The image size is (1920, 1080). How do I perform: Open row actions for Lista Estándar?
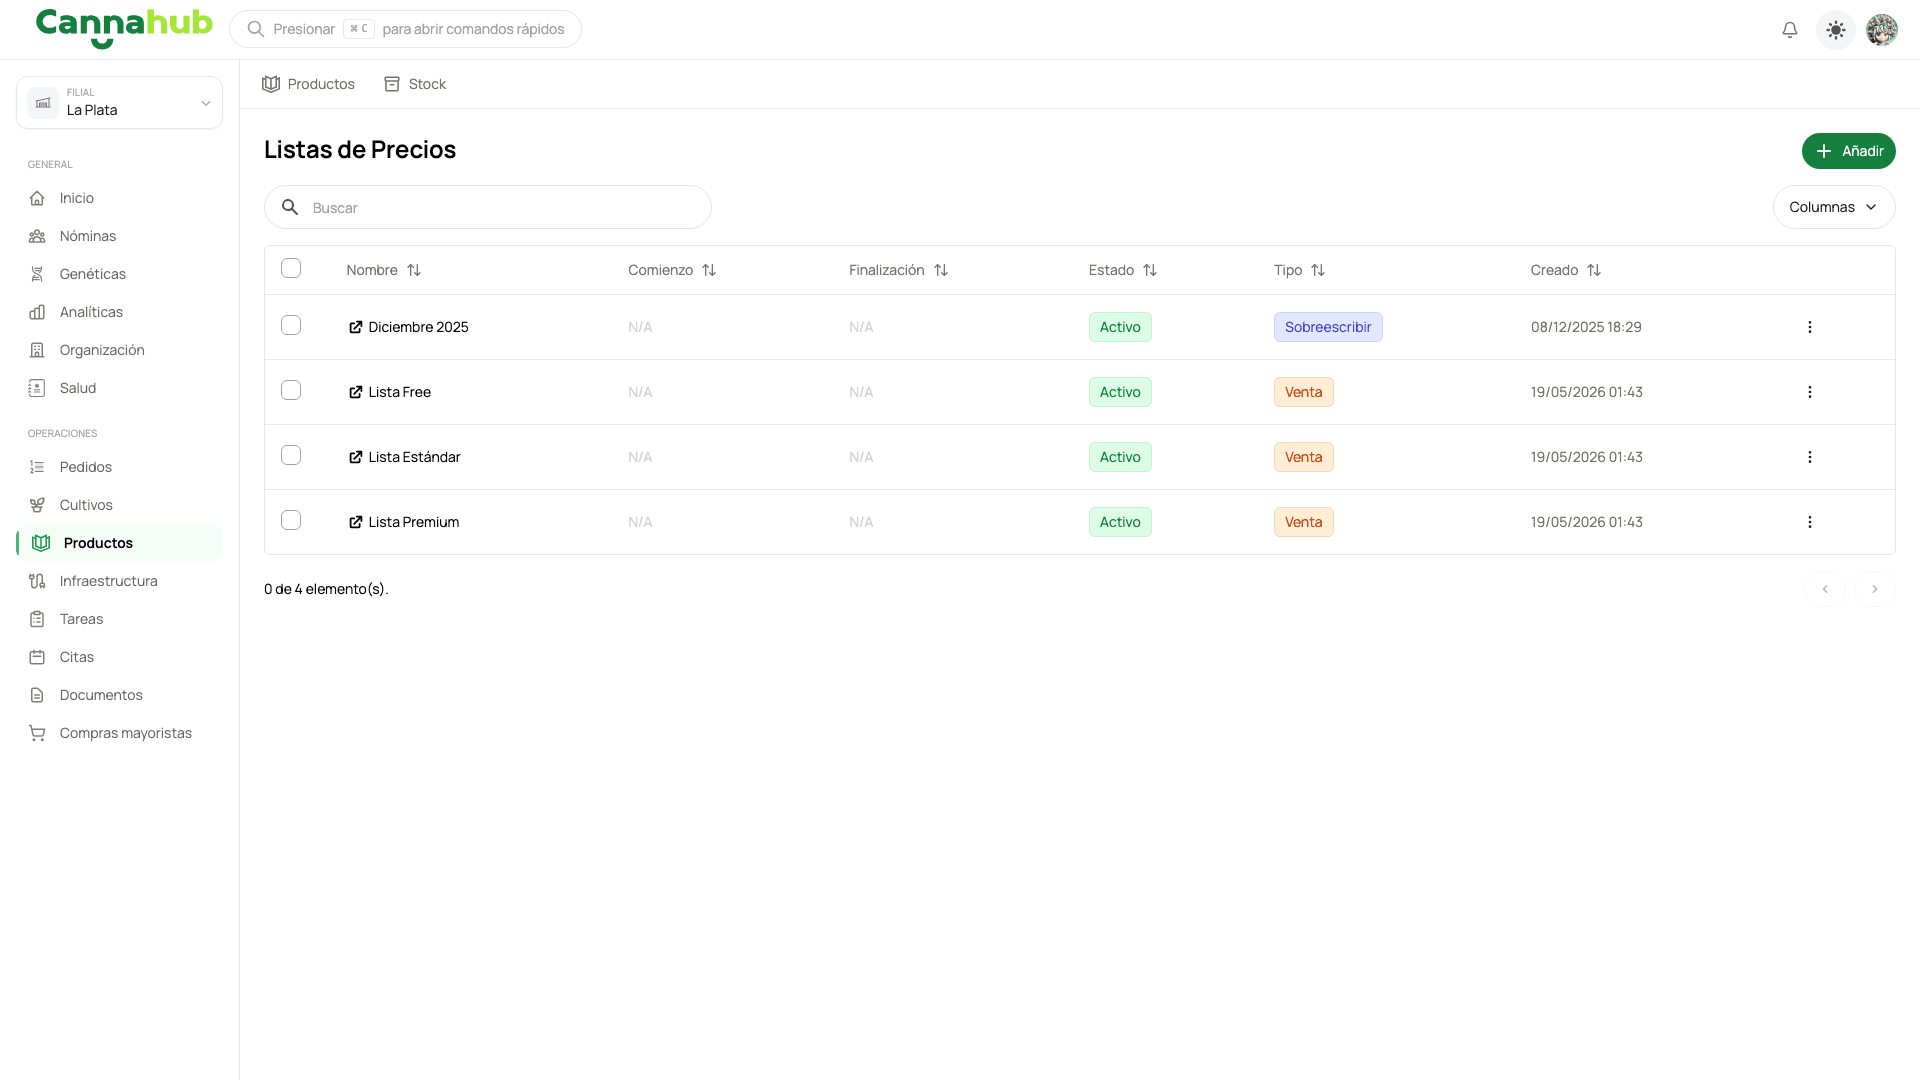[1809, 457]
